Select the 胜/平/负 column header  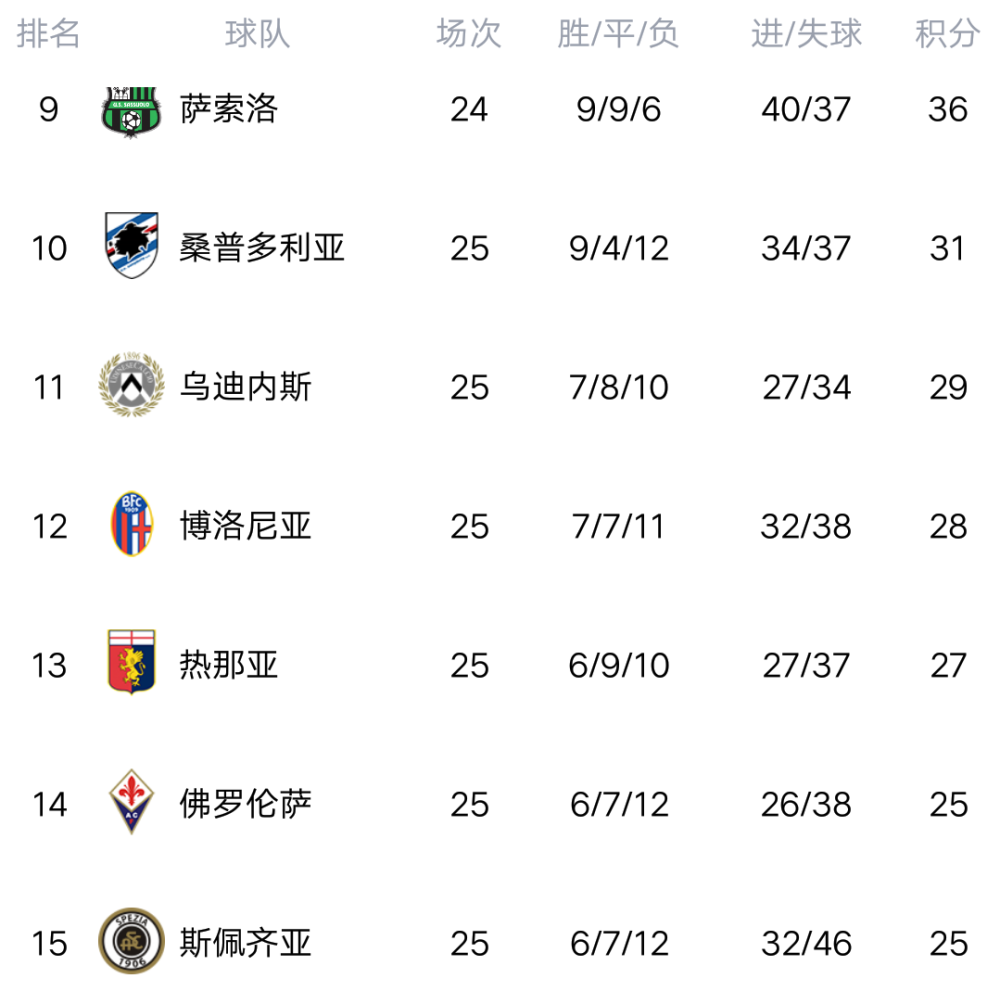[x=618, y=34]
